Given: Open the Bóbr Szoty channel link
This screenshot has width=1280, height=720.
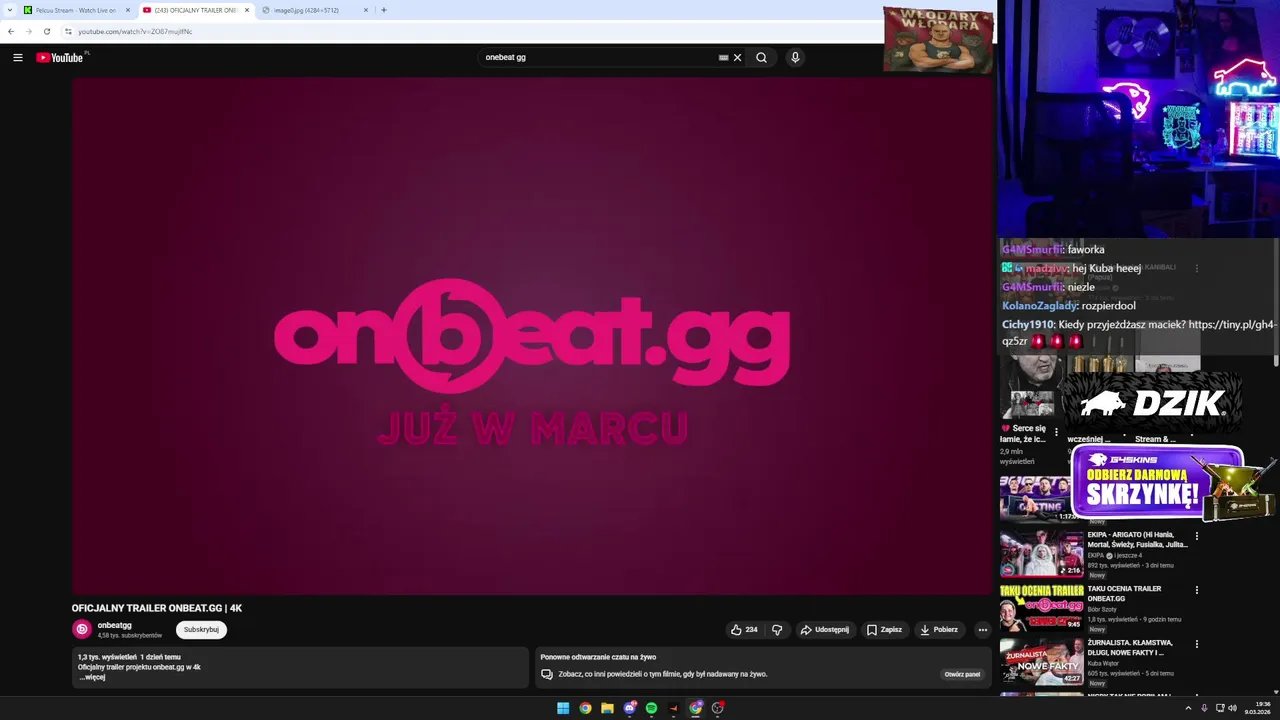Looking at the screenshot, I should (1102, 609).
